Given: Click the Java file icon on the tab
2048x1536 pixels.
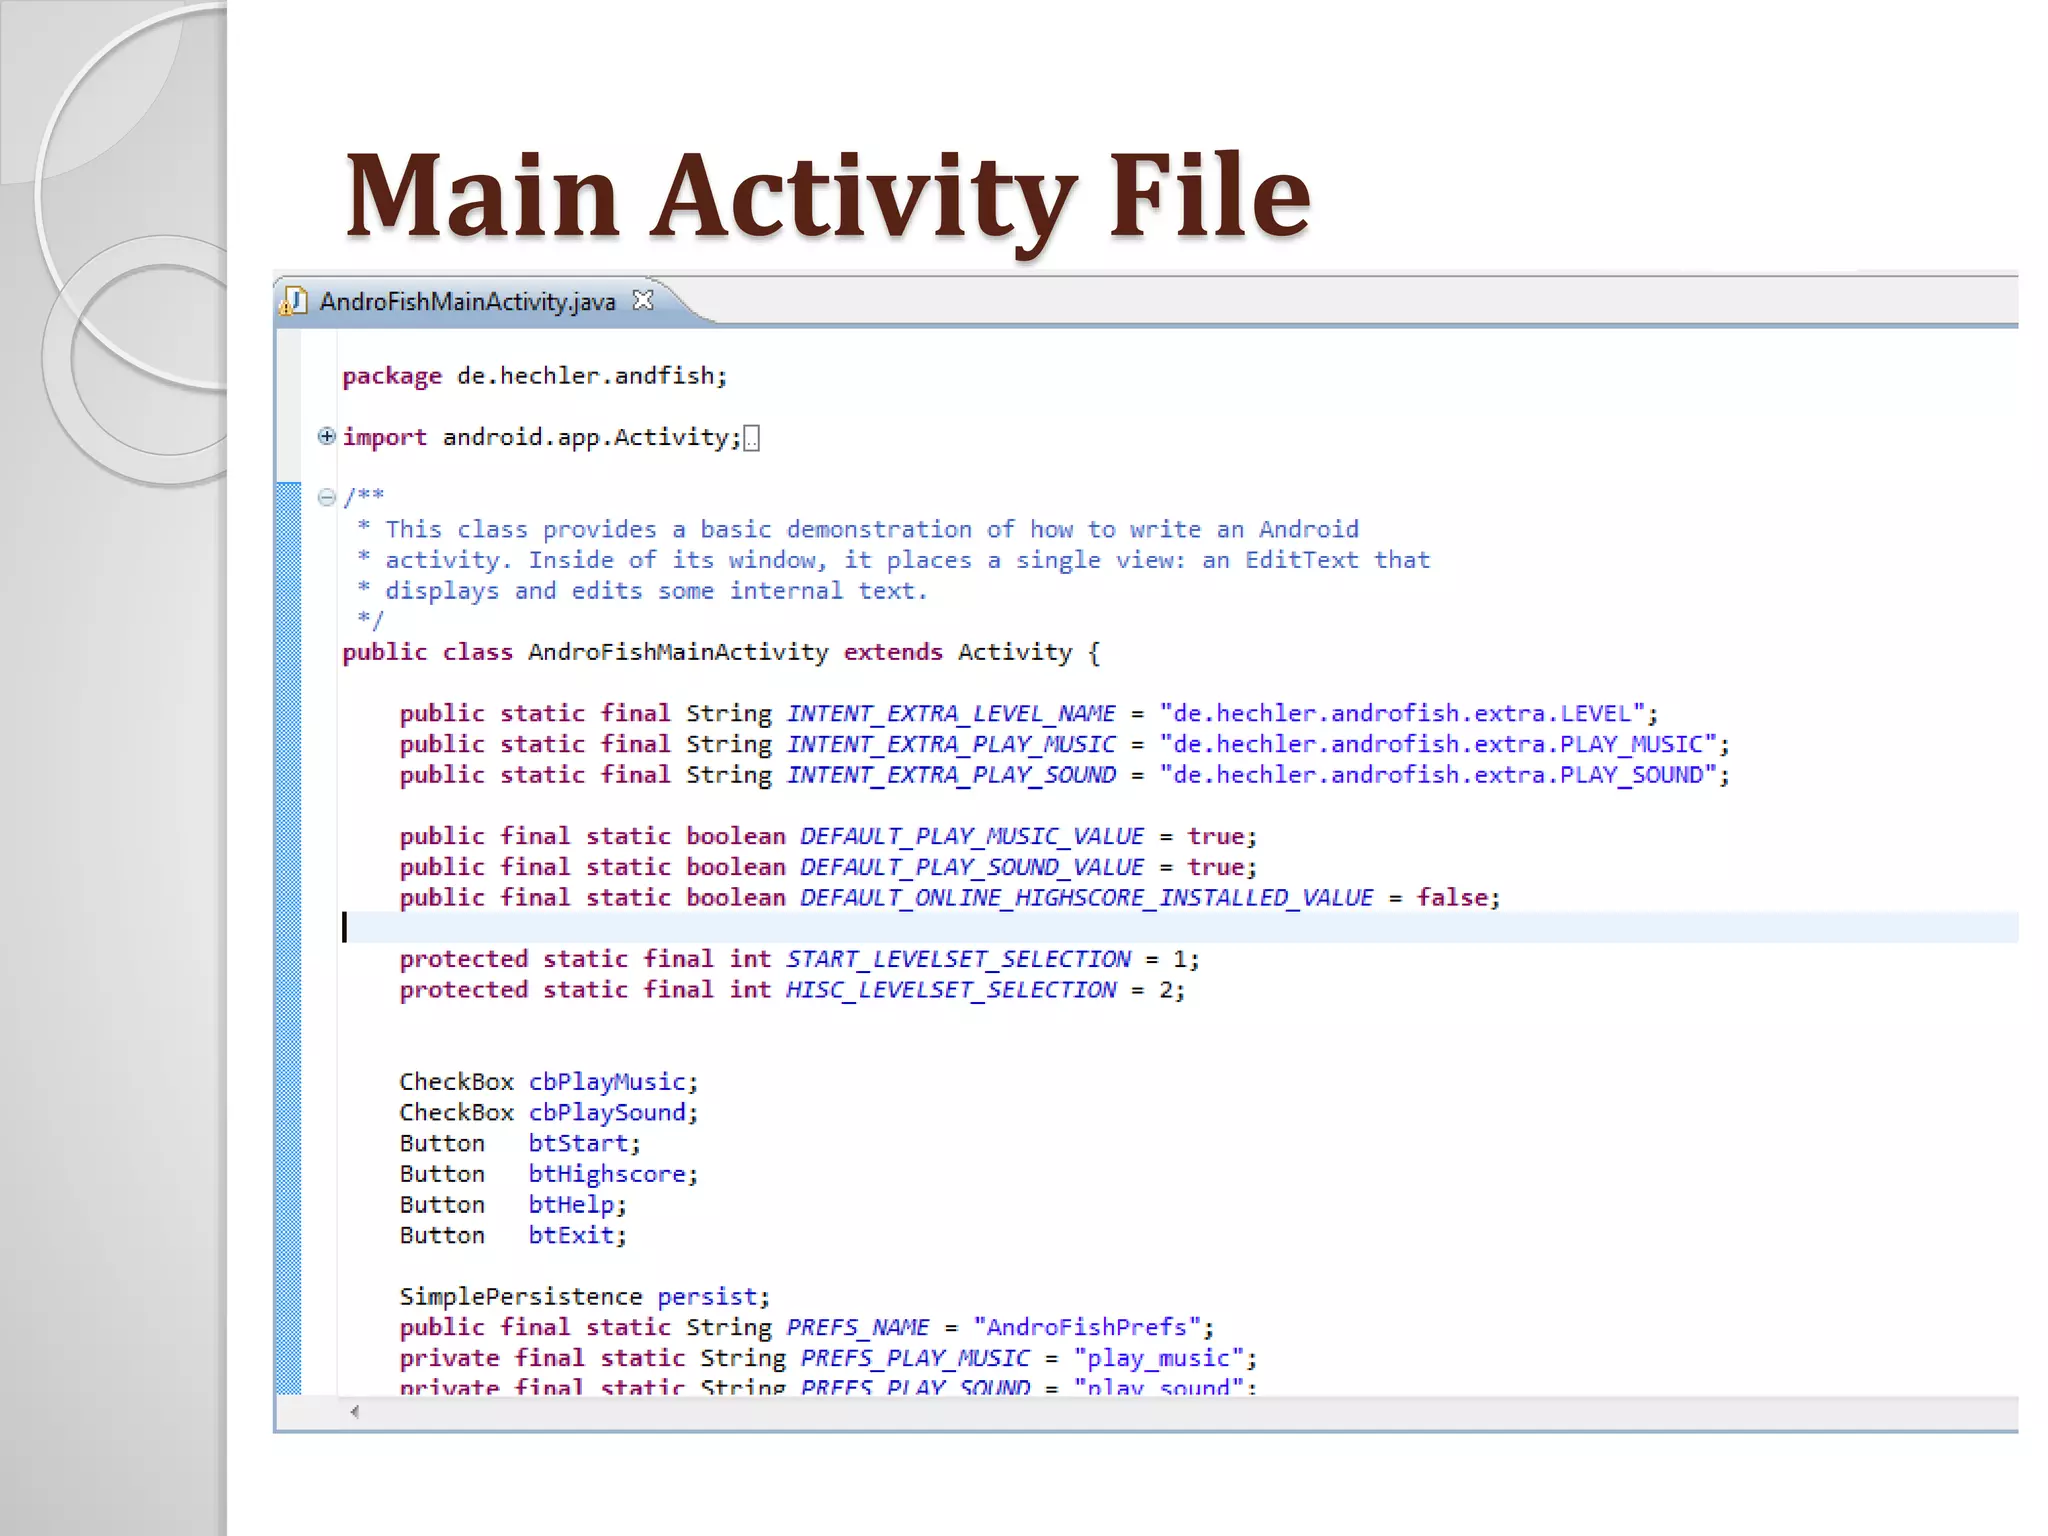Looking at the screenshot, I should 293,301.
